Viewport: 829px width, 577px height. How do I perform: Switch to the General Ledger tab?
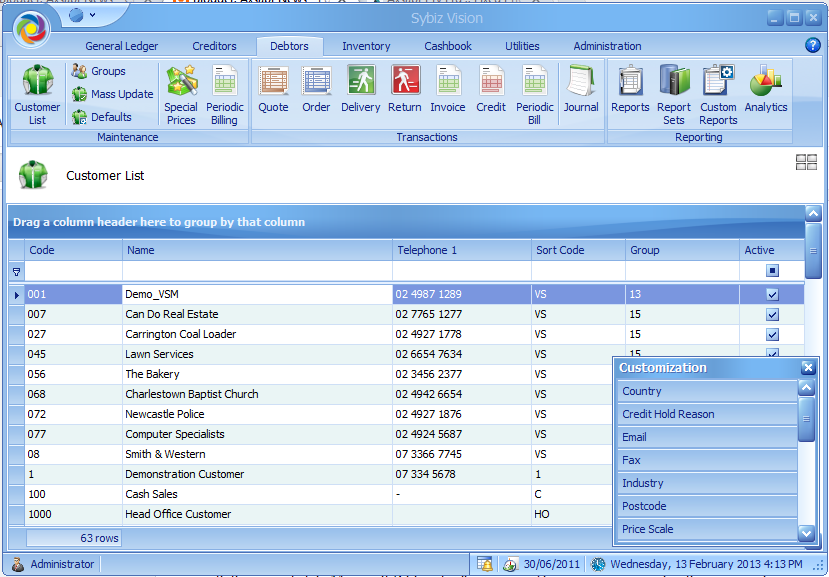coord(122,46)
